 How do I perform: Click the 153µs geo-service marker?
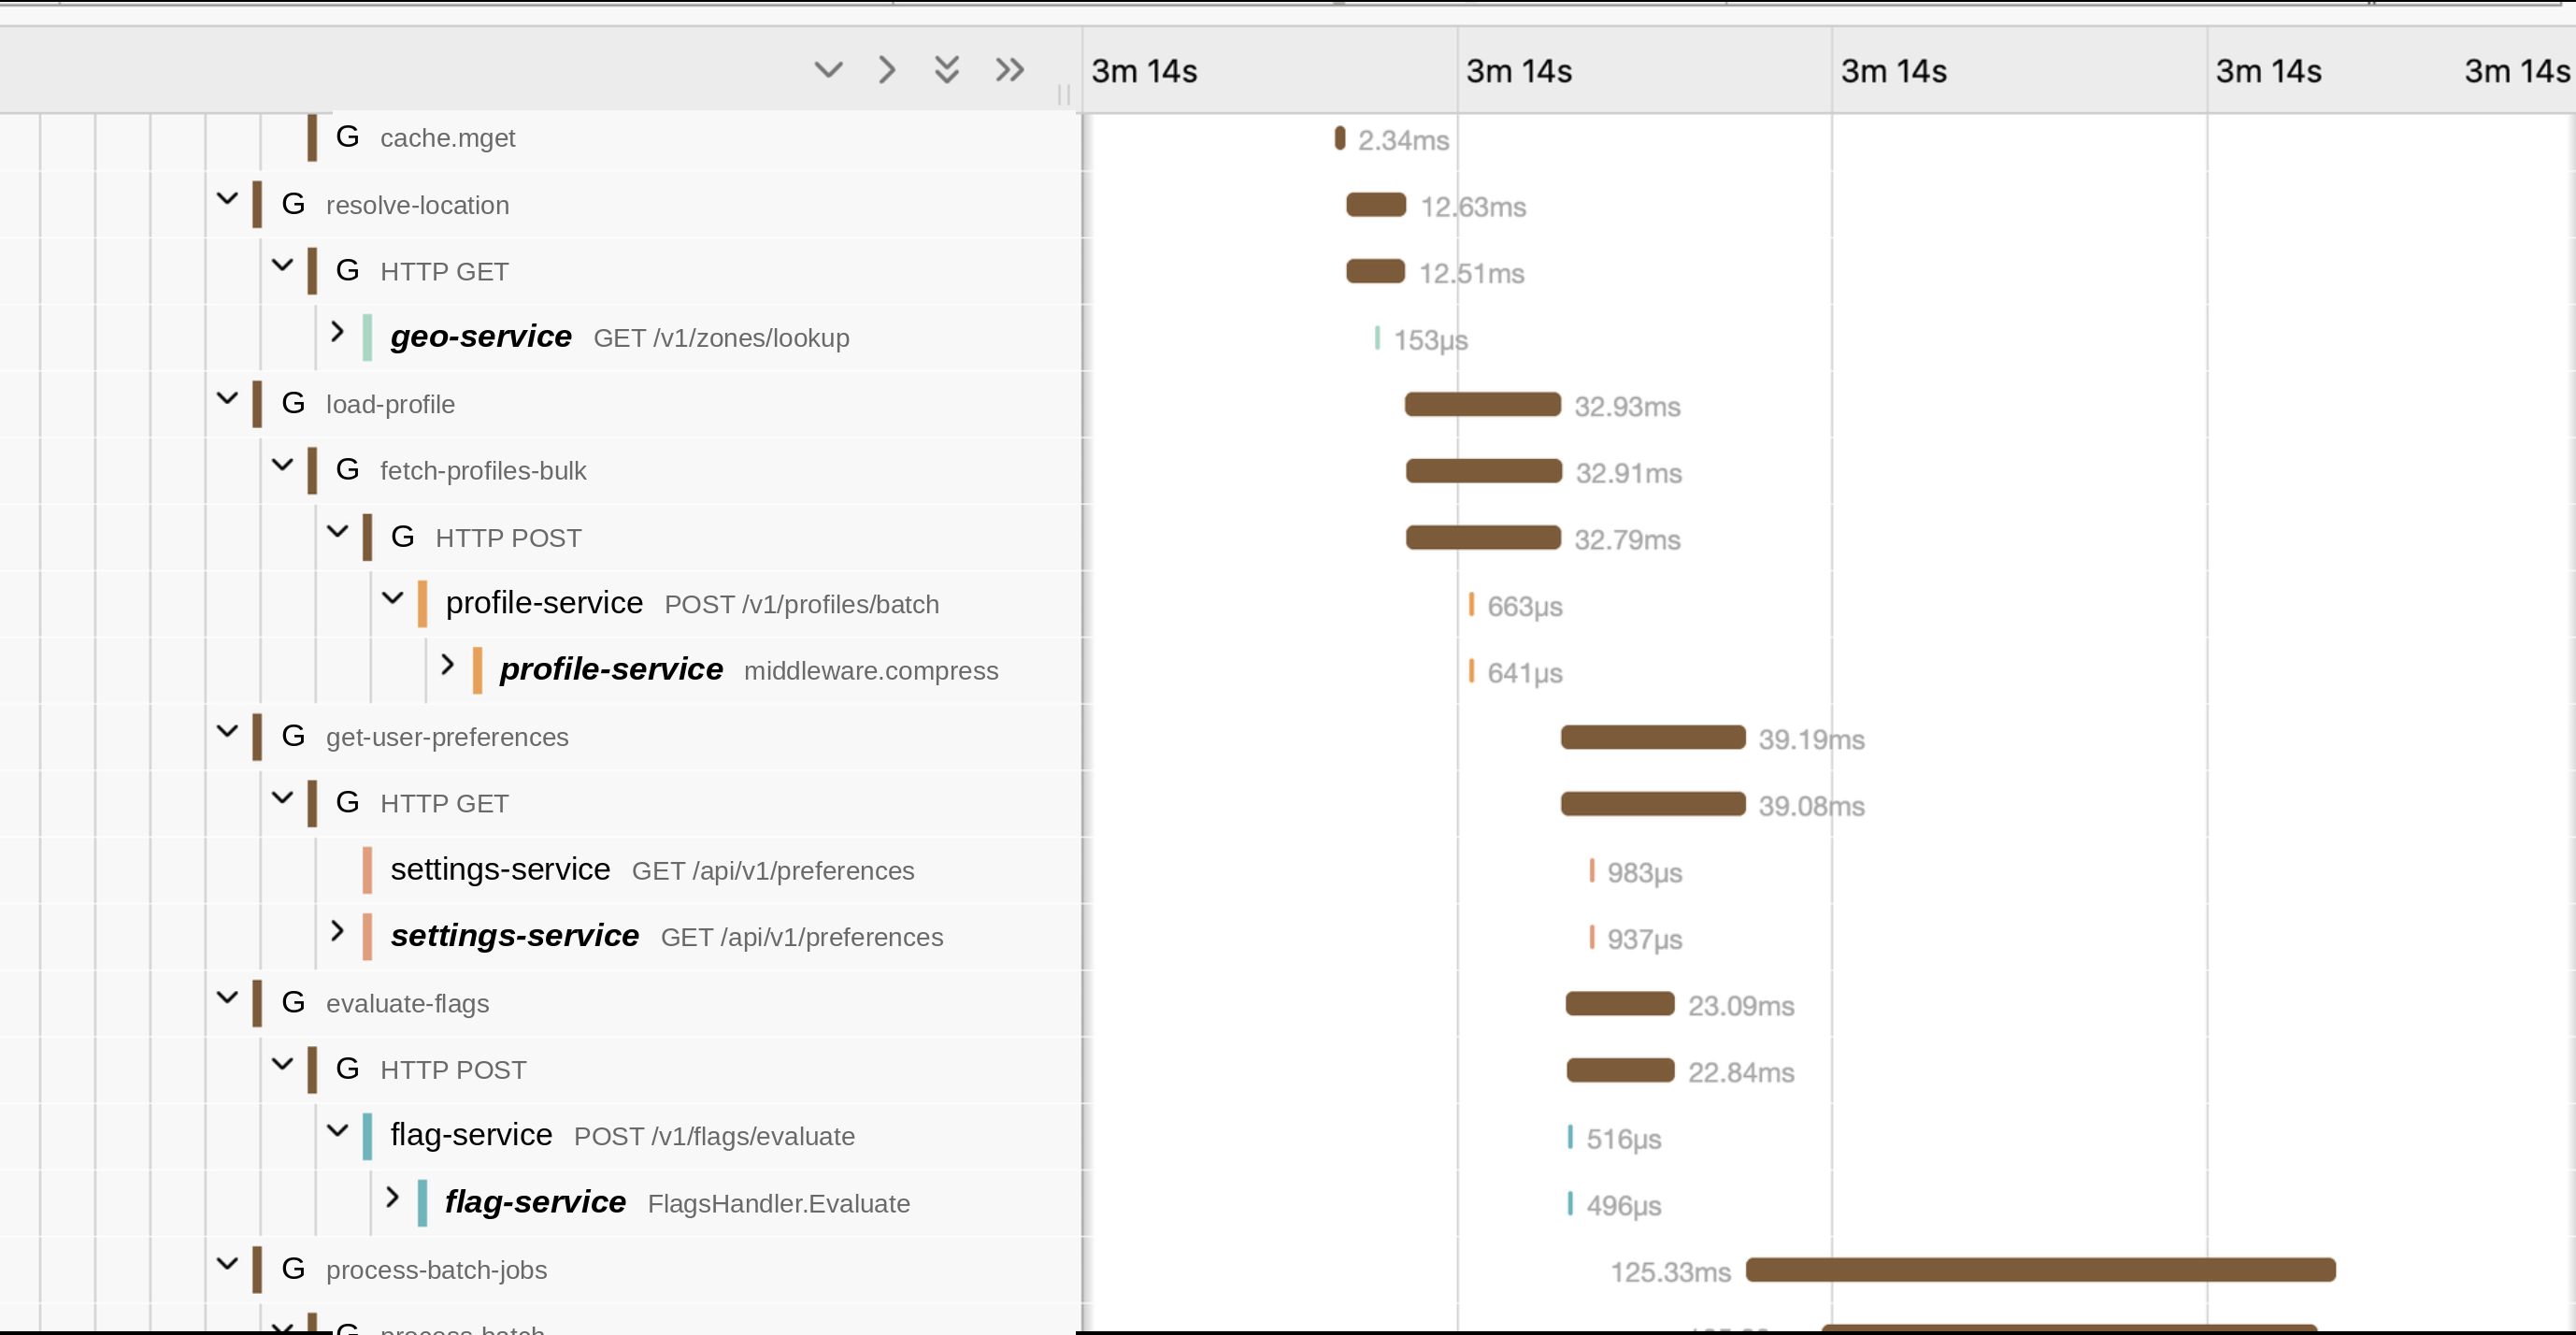coord(1377,338)
